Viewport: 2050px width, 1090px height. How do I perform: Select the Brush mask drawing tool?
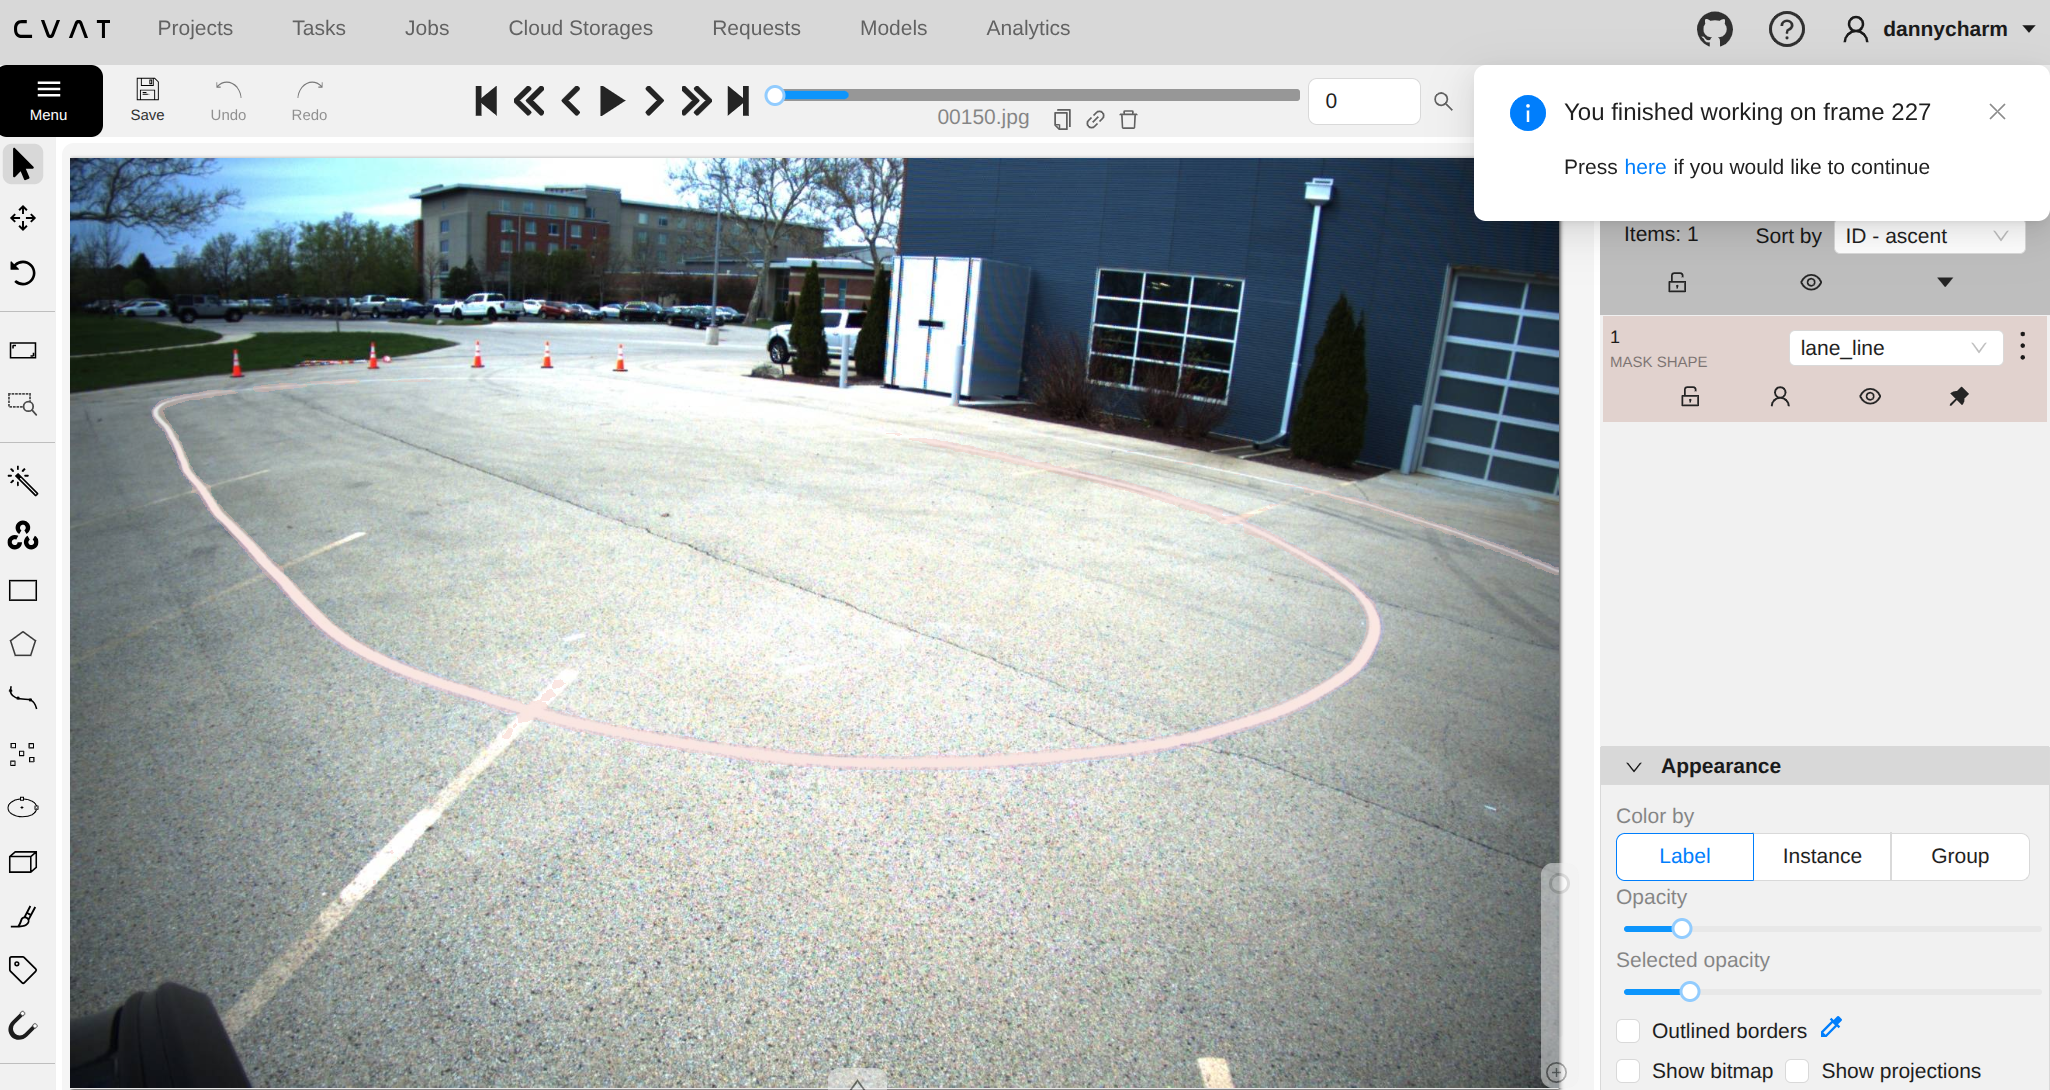[x=23, y=916]
